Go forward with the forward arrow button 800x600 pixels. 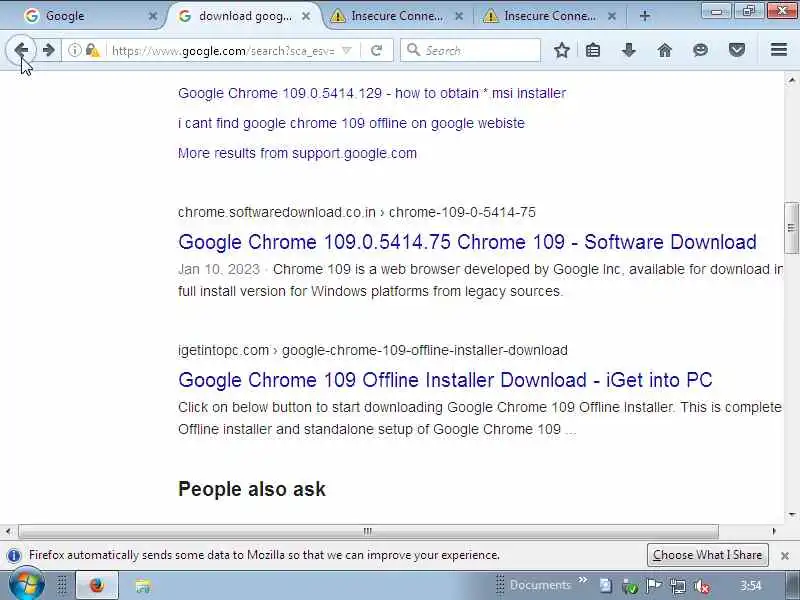(48, 50)
